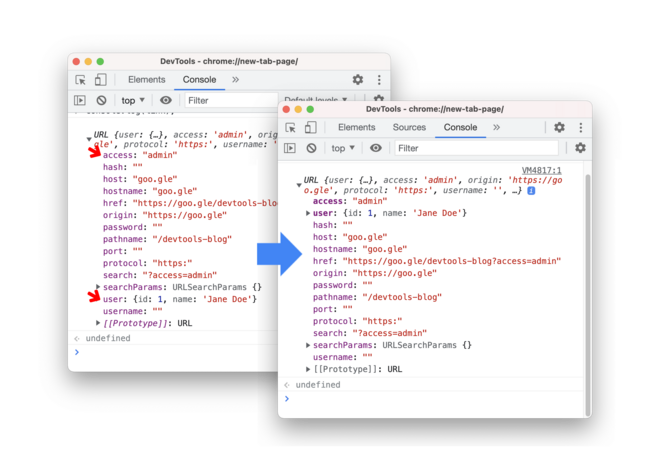Image resolution: width=660 pixels, height=463 pixels.
Task: Open the kebab menu in right DevTools window
Action: (580, 128)
